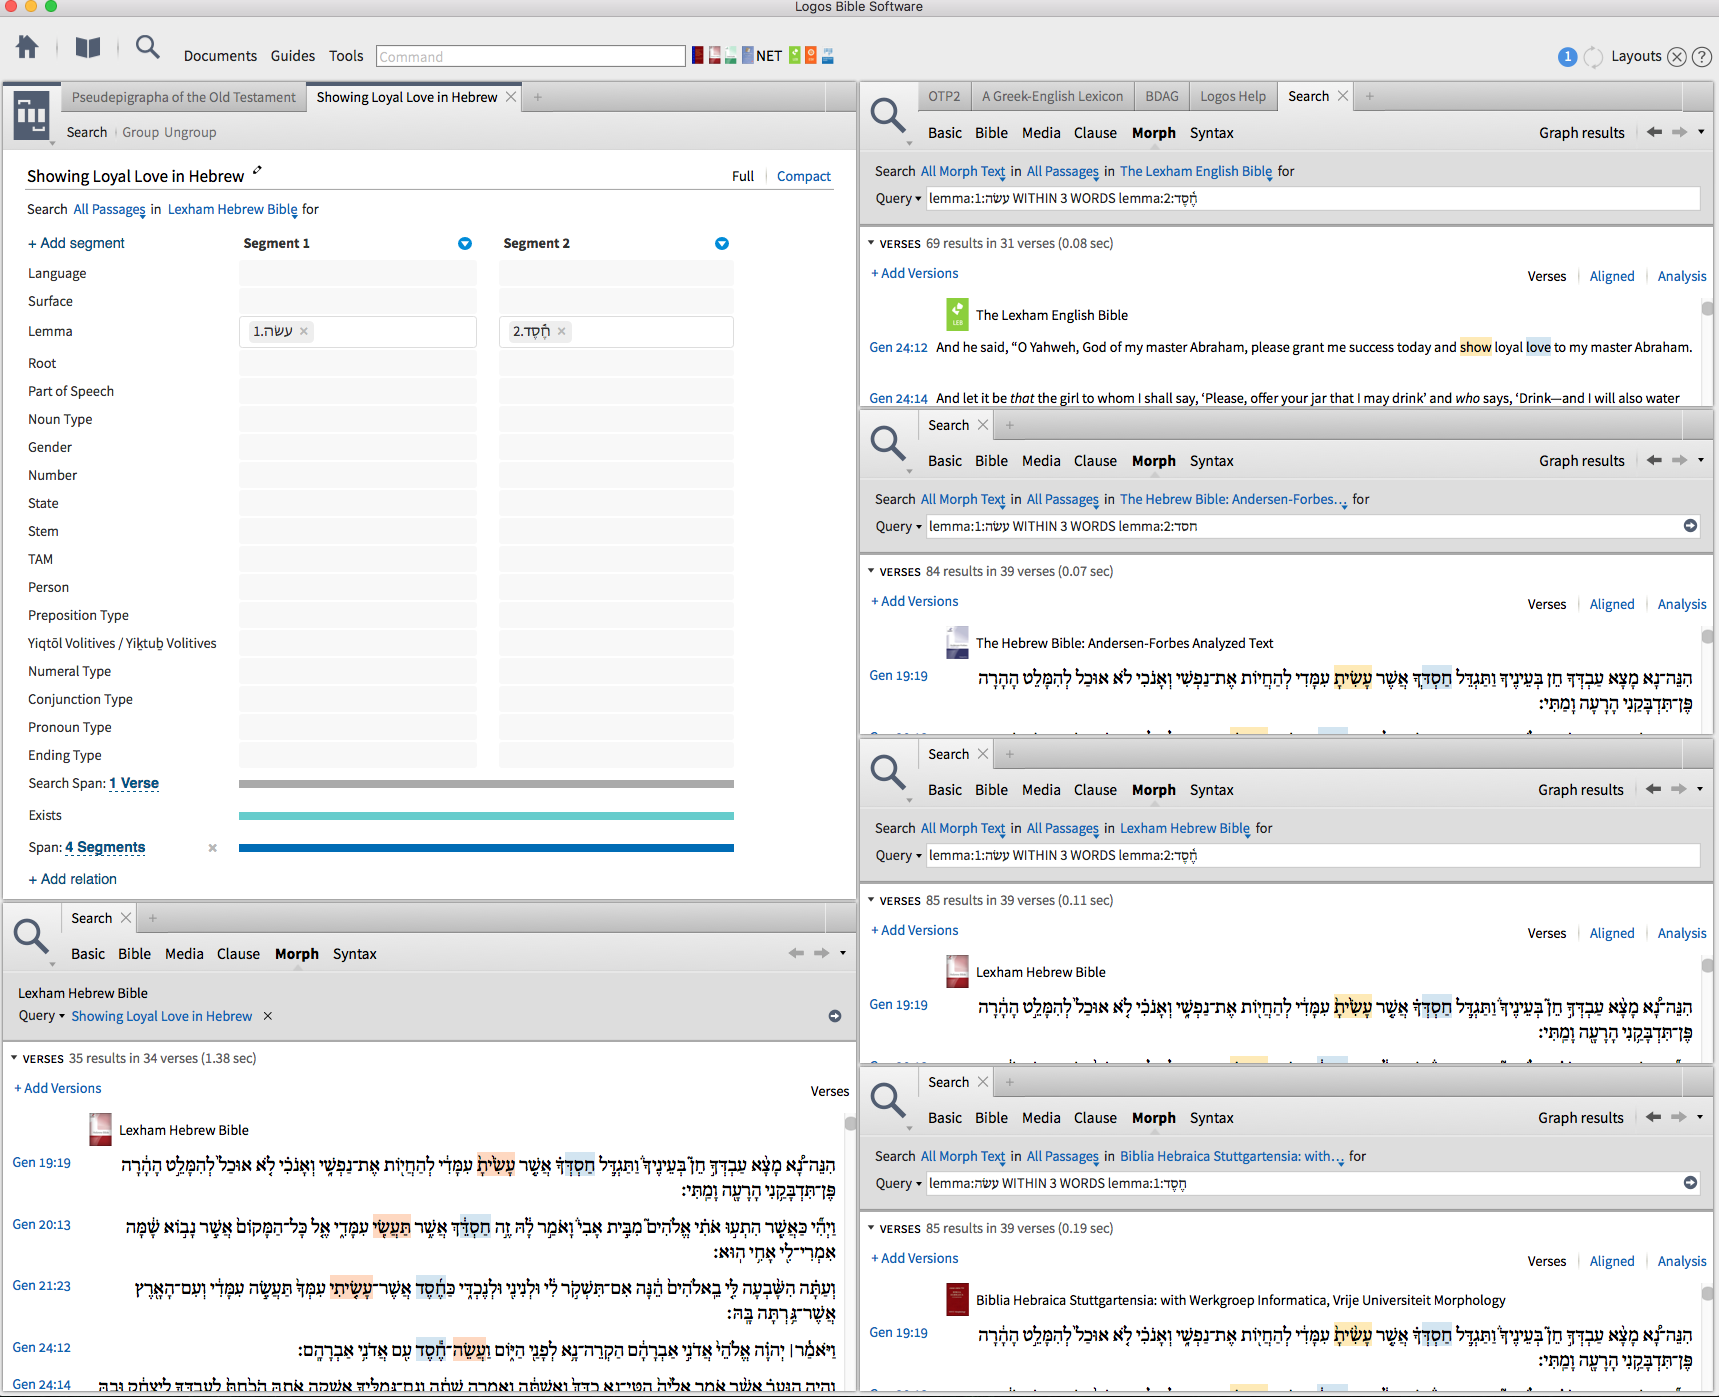
Task: Select Aligned view in Andersen-Forbes results
Action: 1612,604
